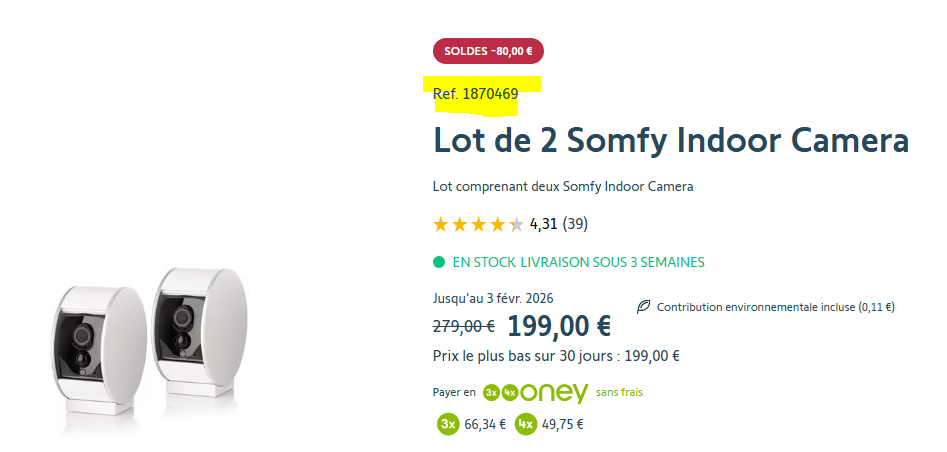Click the product title Lot de 2 Somfy Indoor Camera
Image resolution: width=947 pixels, height=452 pixels.
[x=671, y=140]
